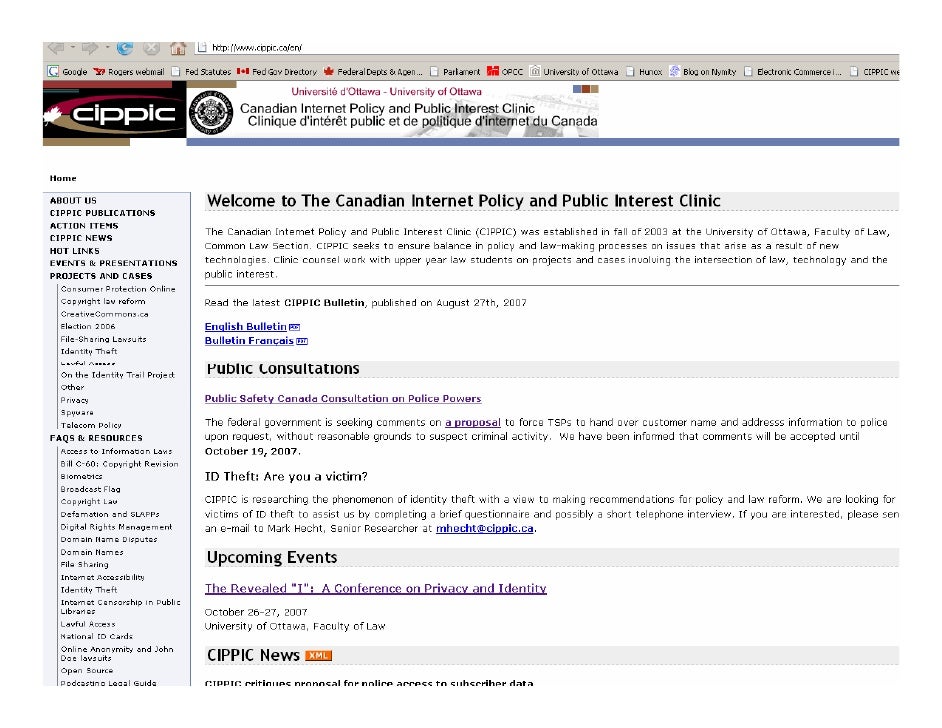Open the Hunox bookmark

click(x=644, y=71)
